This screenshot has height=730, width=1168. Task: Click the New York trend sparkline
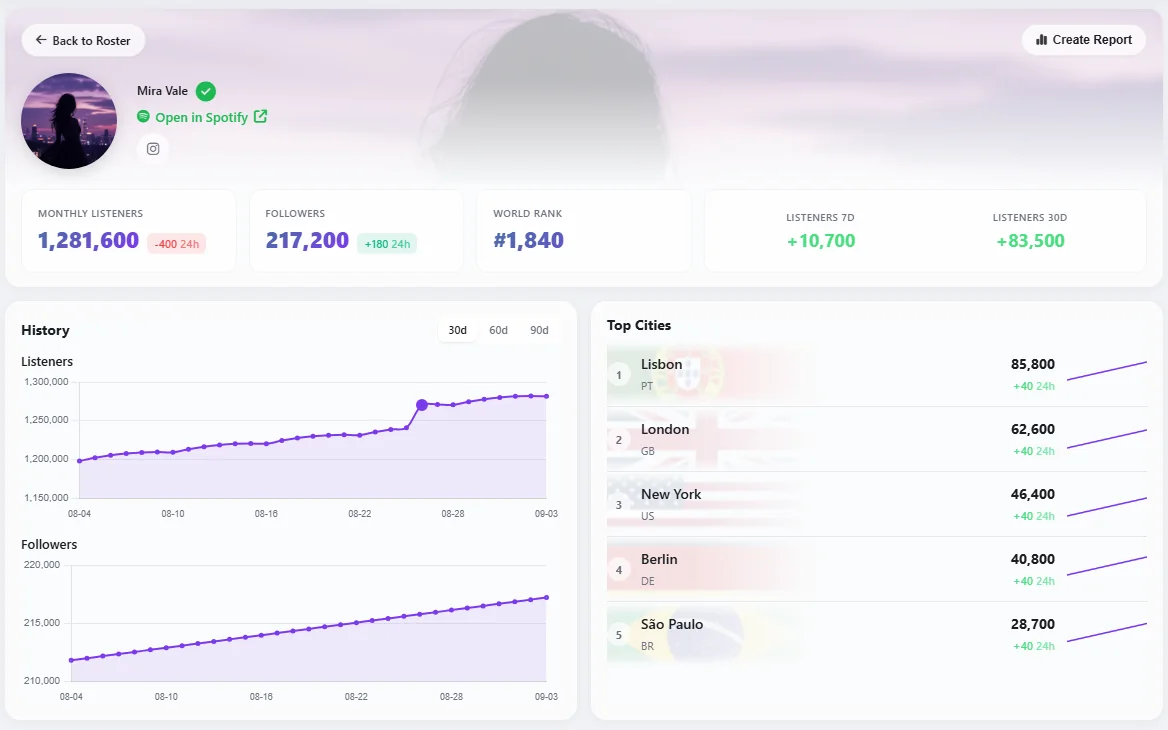[x=1107, y=507]
